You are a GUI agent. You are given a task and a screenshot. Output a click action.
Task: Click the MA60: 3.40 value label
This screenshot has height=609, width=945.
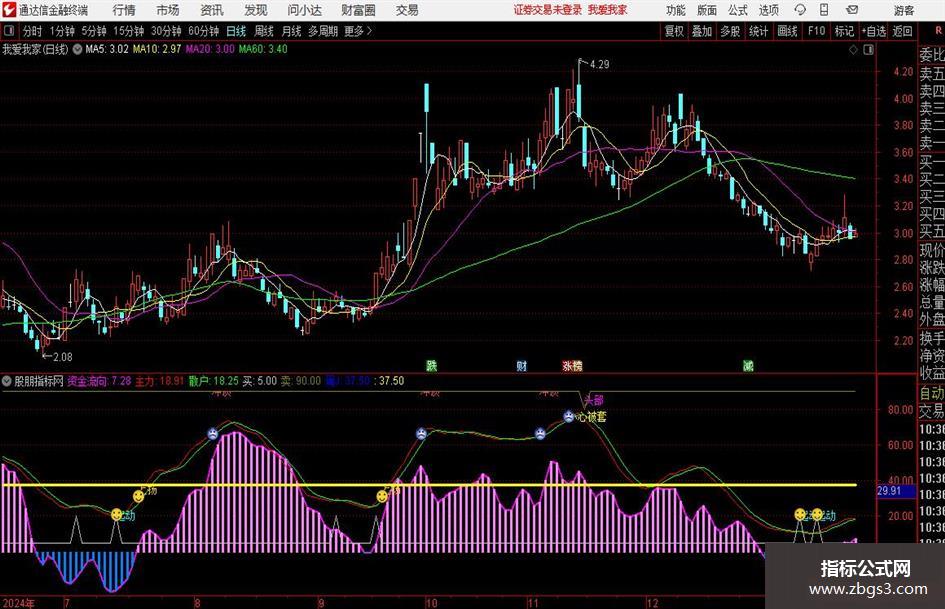pos(263,49)
